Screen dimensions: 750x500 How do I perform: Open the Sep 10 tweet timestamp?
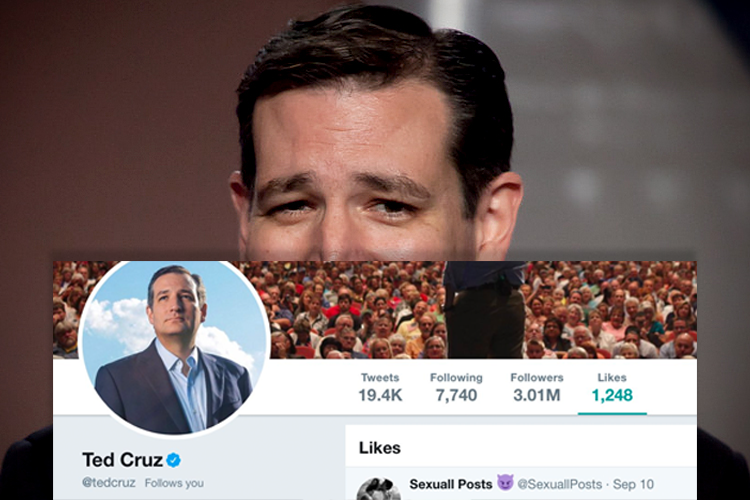coord(633,484)
